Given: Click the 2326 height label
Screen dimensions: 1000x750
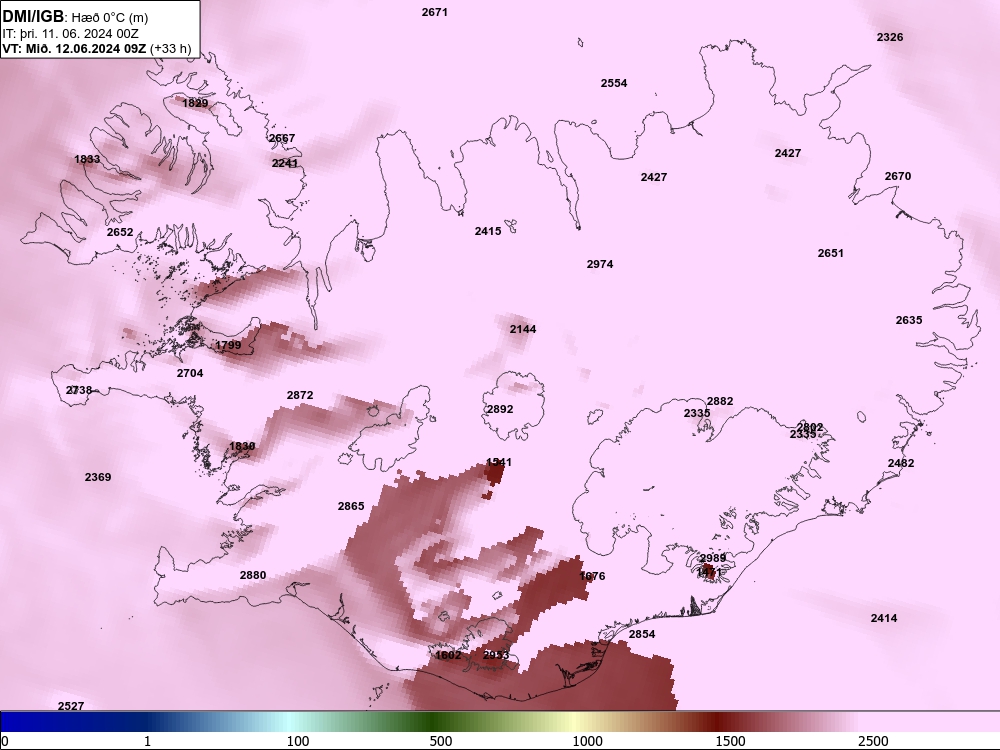Looking at the screenshot, I should coord(890,37).
